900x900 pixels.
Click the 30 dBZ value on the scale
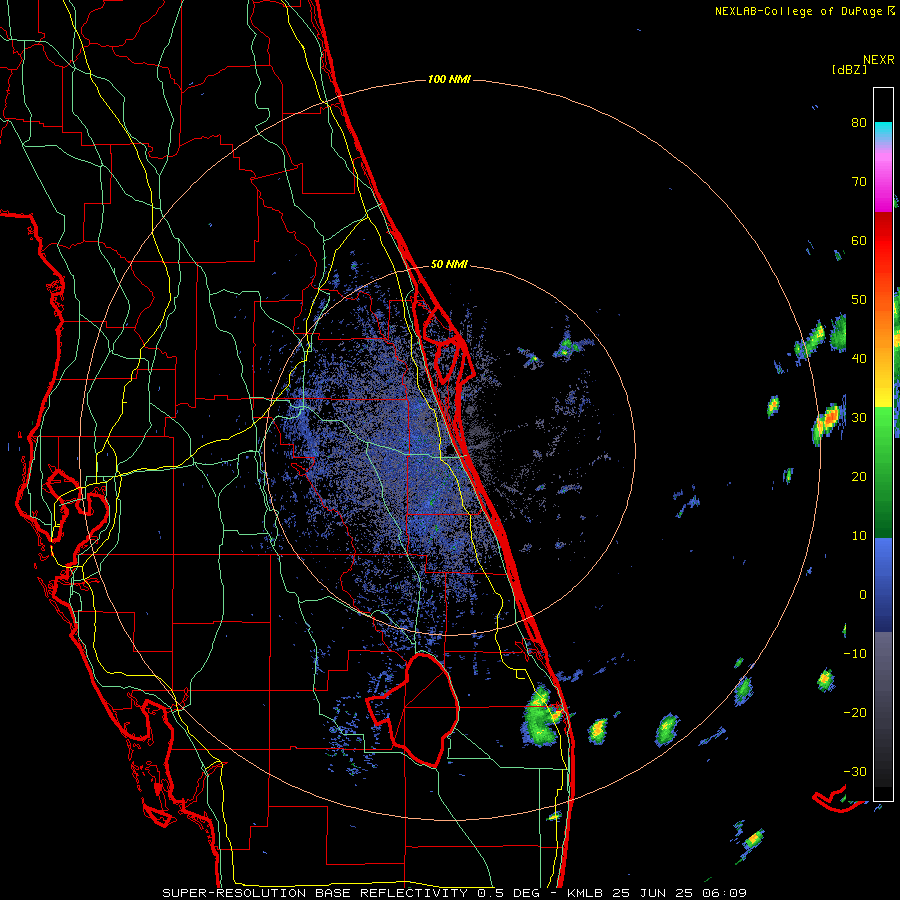click(x=859, y=418)
